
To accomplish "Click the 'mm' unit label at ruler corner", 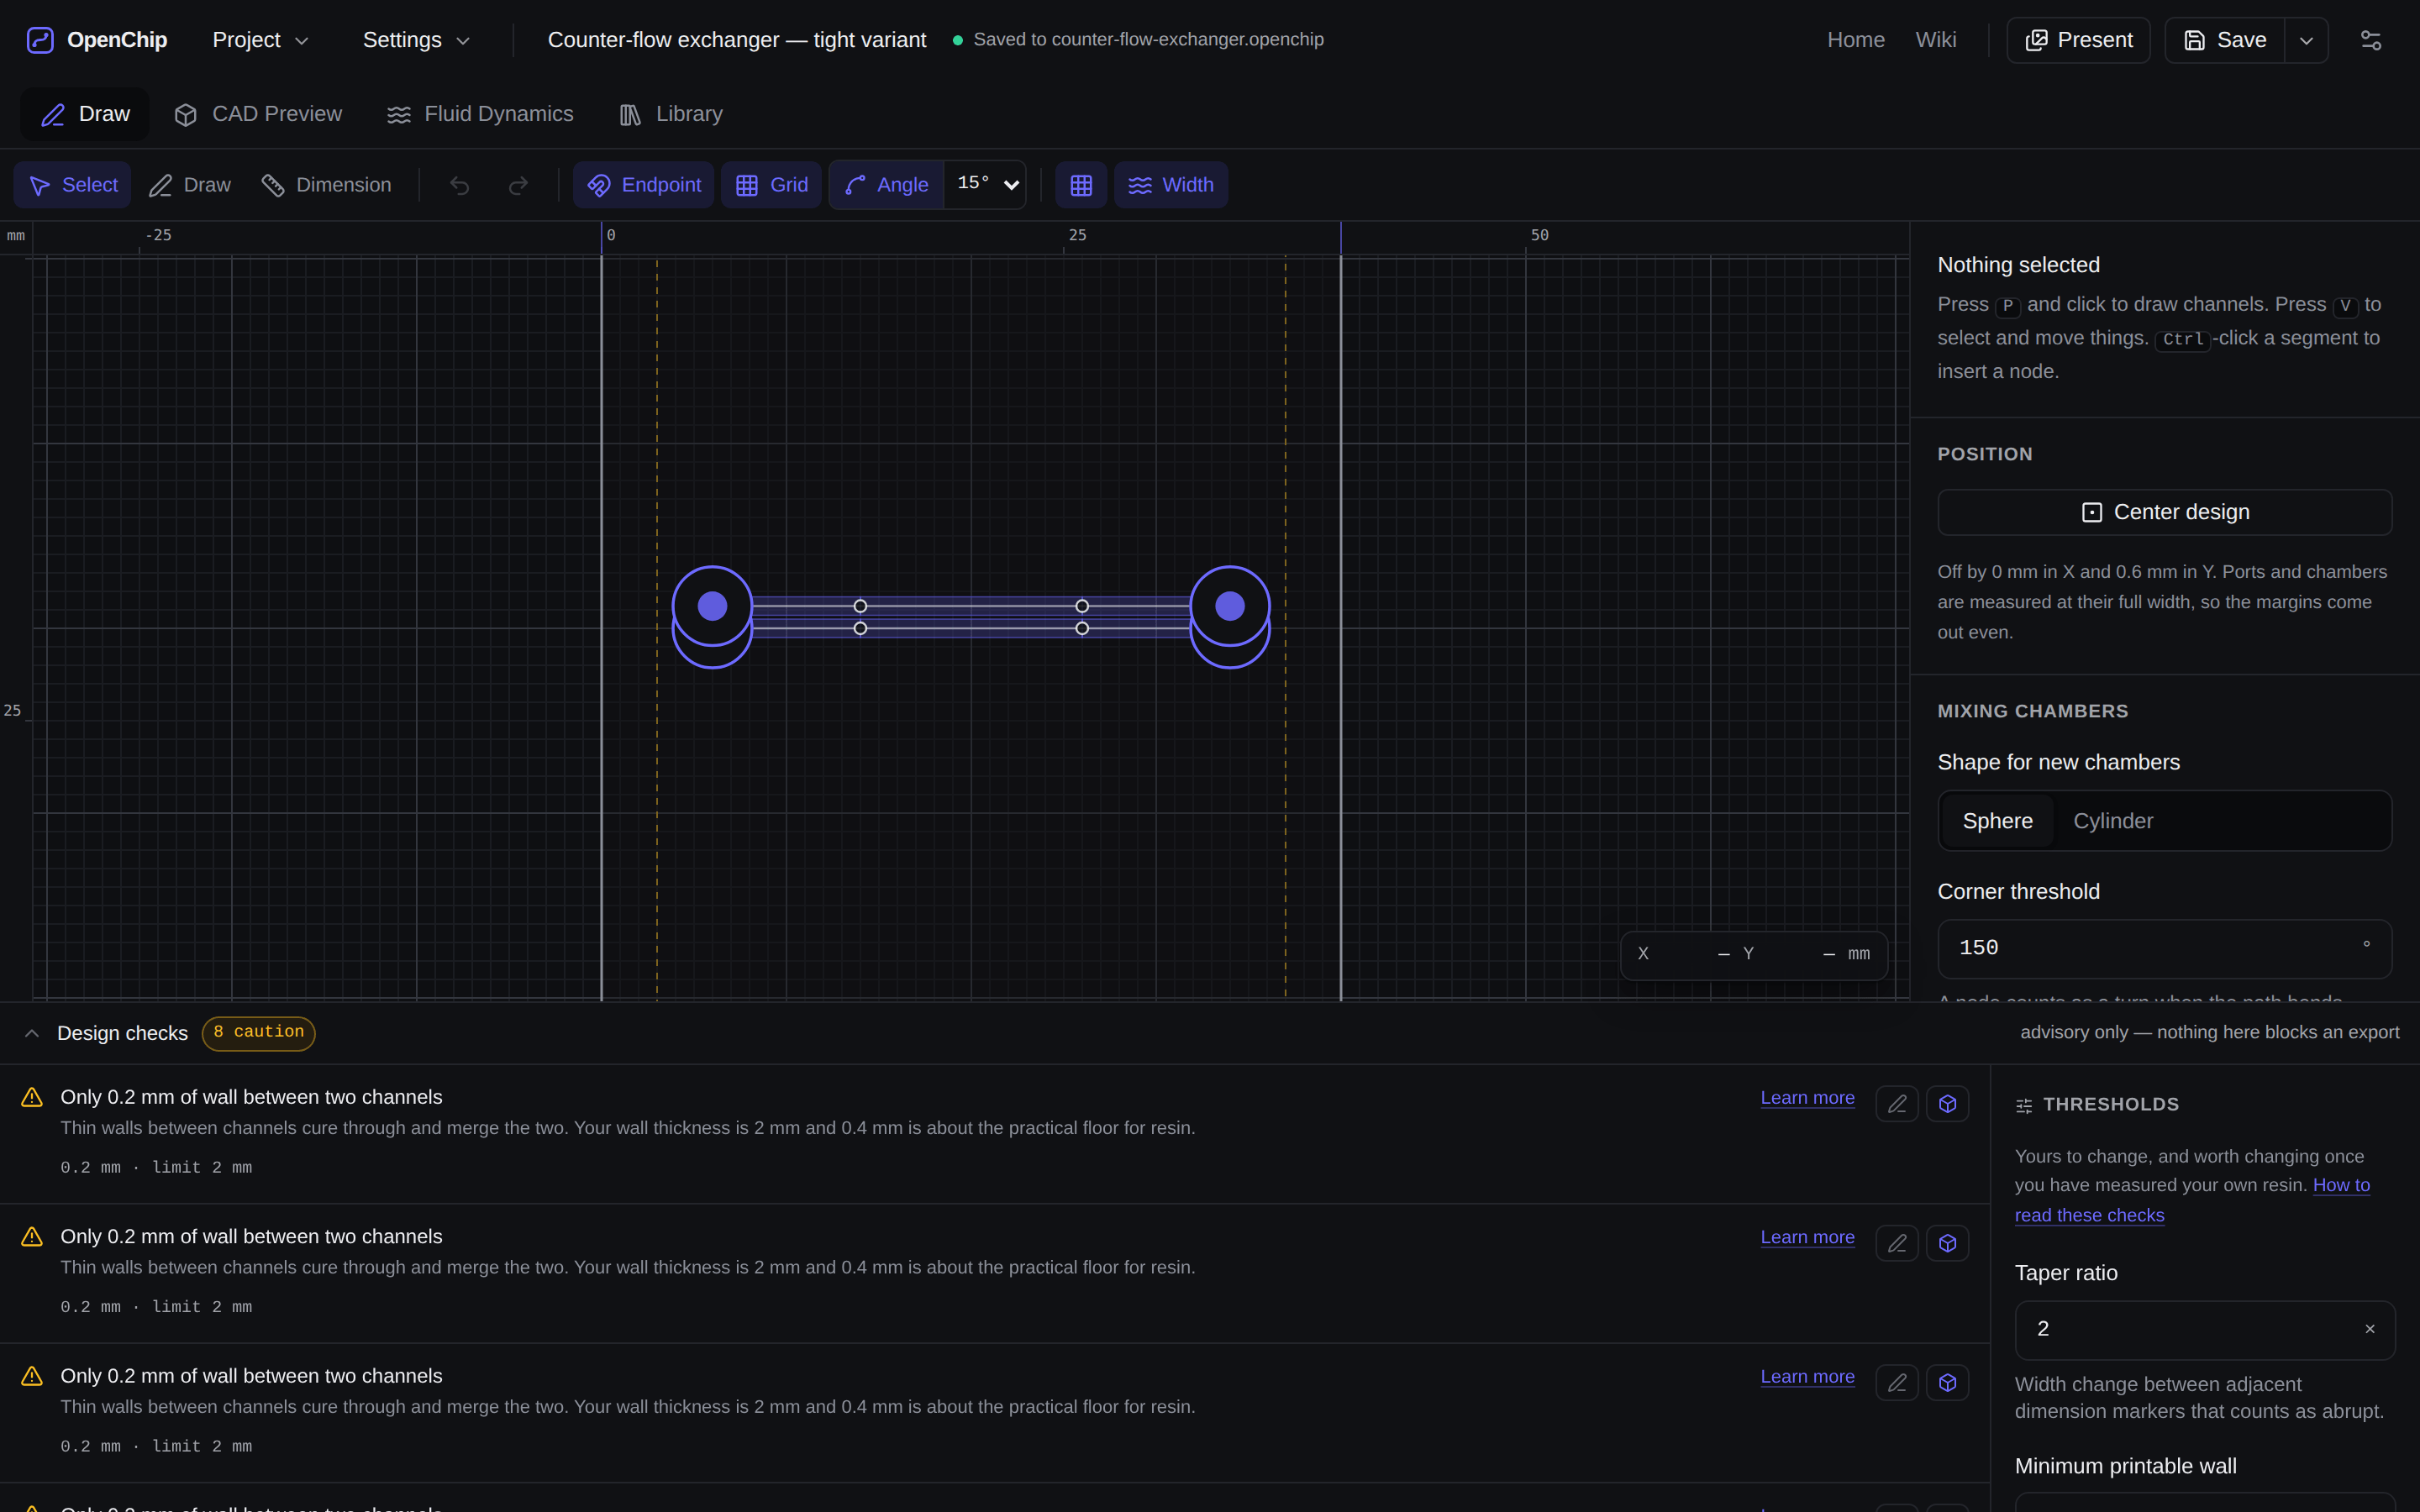I will [16, 236].
